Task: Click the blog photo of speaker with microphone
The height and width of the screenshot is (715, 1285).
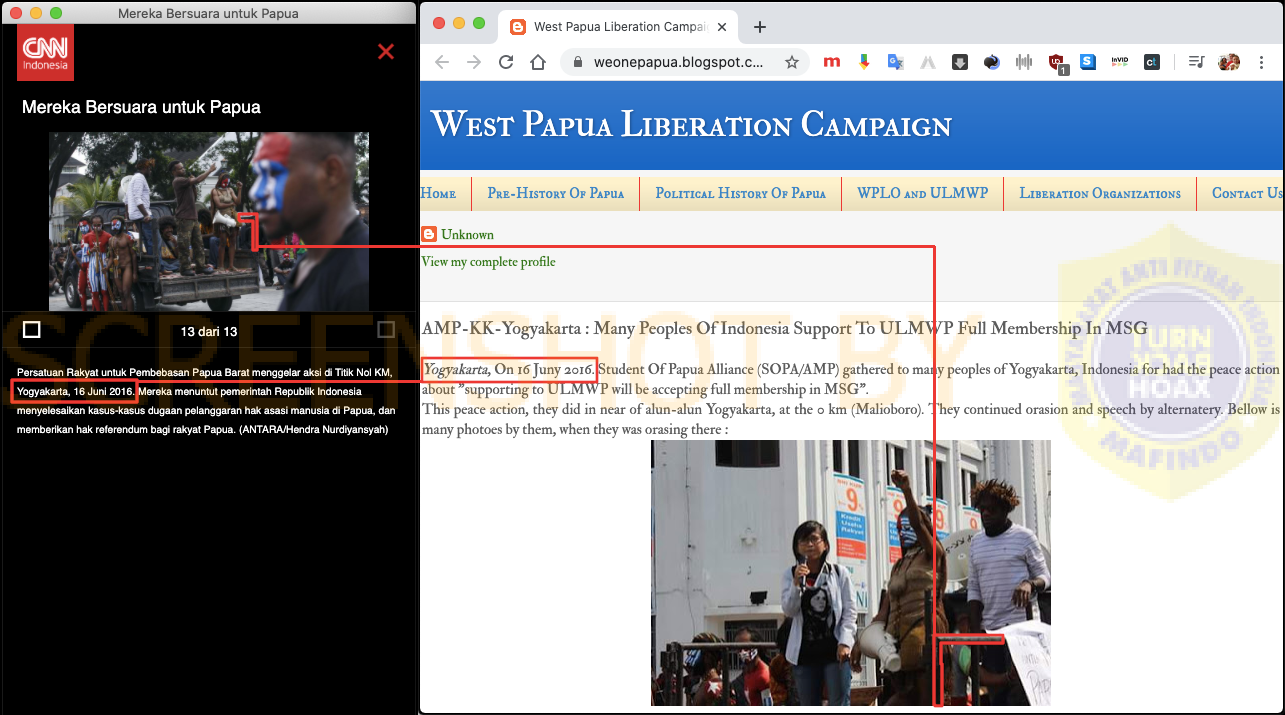Action: pos(851,573)
